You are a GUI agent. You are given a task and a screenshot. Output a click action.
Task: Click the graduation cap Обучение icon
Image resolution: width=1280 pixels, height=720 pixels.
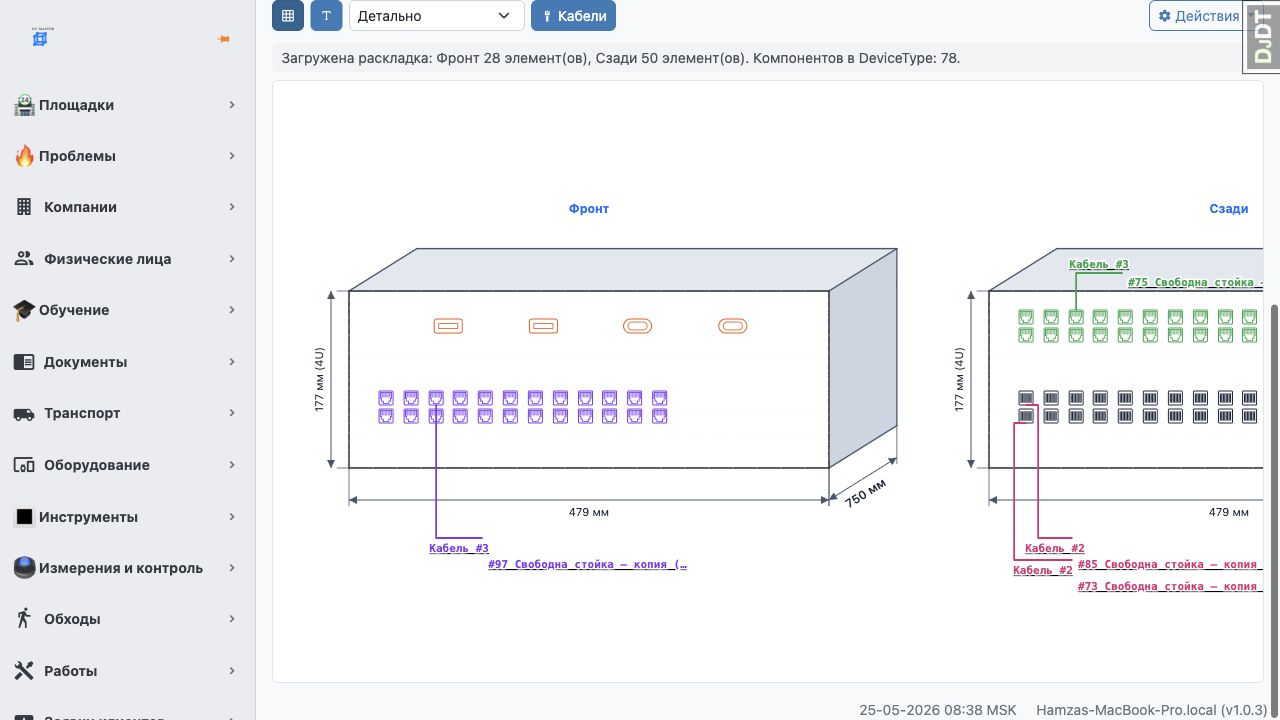pos(24,310)
